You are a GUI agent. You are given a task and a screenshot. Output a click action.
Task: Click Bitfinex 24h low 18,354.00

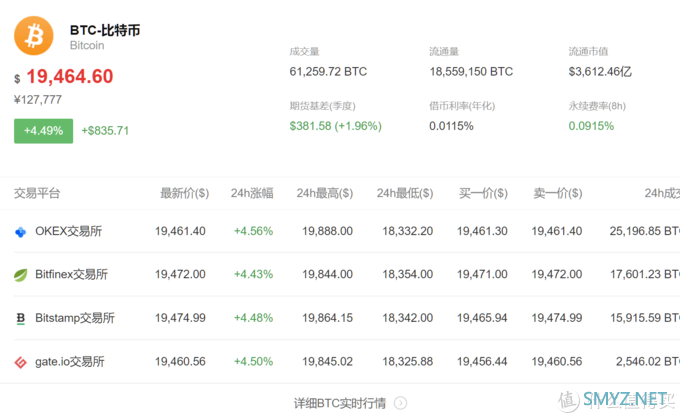(408, 274)
